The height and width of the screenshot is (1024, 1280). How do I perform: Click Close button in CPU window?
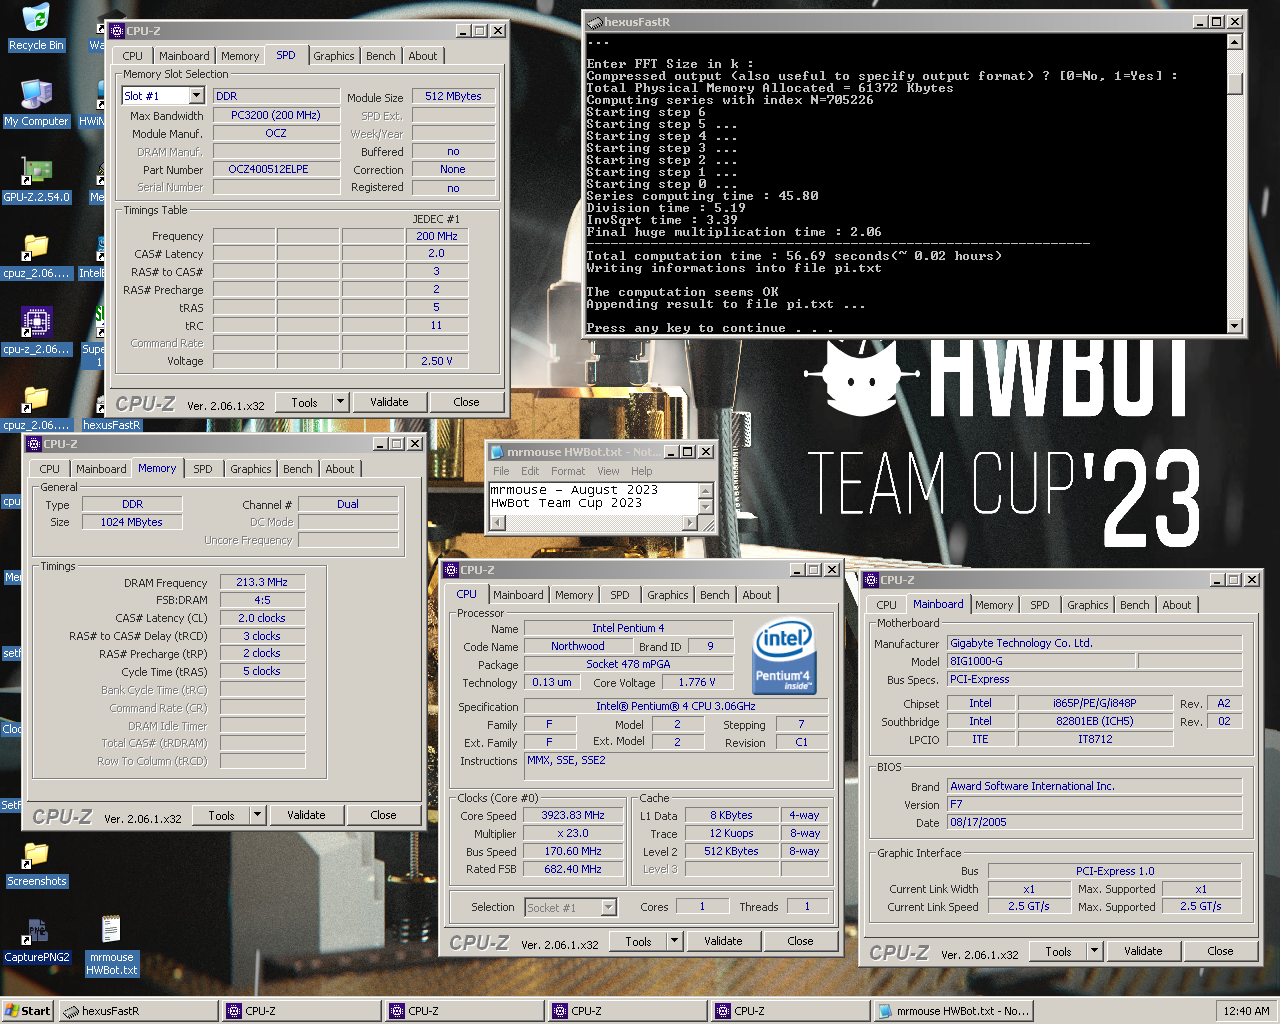[x=800, y=941]
